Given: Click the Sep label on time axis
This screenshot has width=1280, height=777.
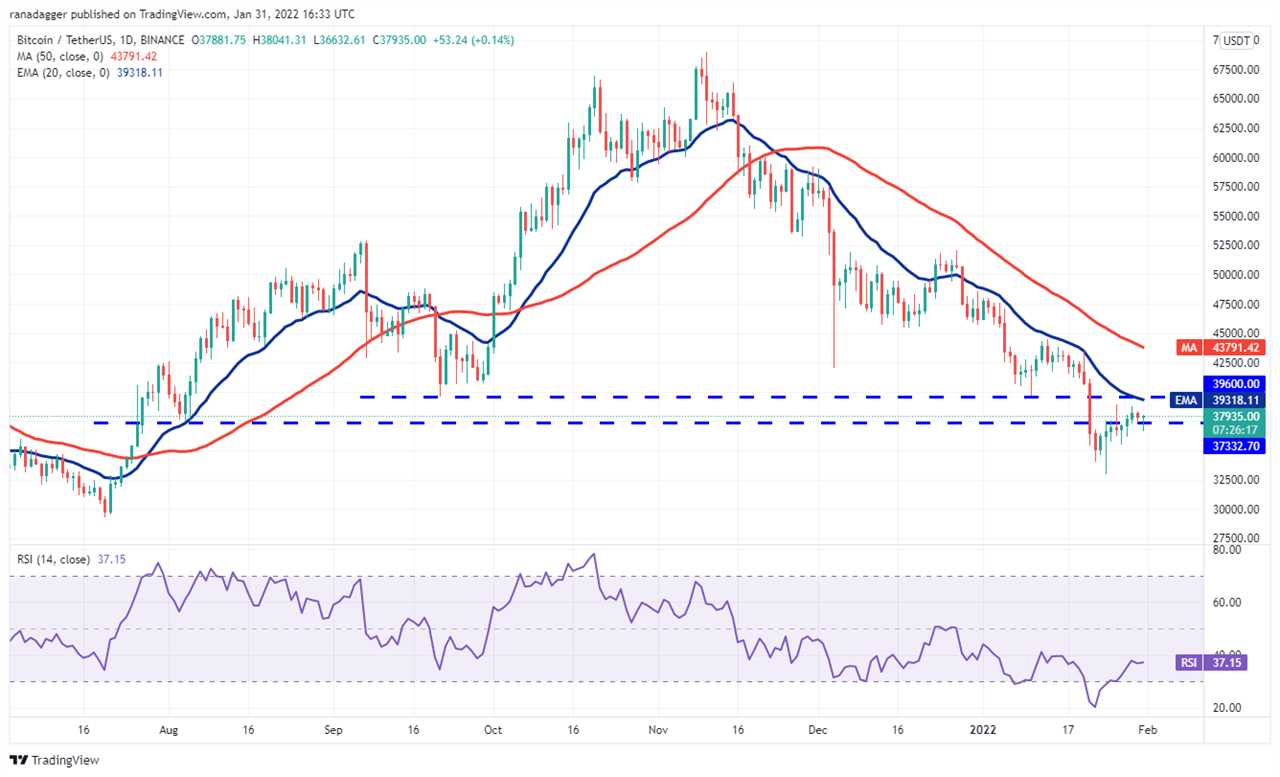Looking at the screenshot, I should 334,731.
